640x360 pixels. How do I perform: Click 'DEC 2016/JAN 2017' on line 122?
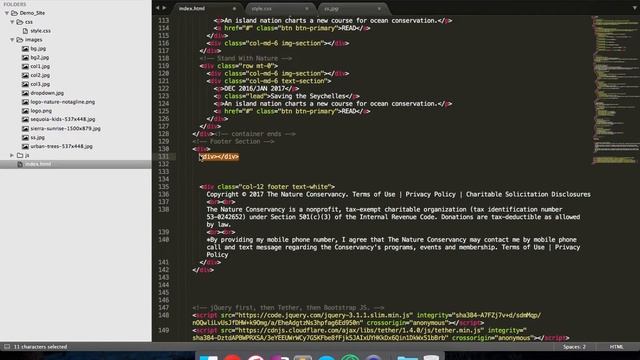coord(255,89)
